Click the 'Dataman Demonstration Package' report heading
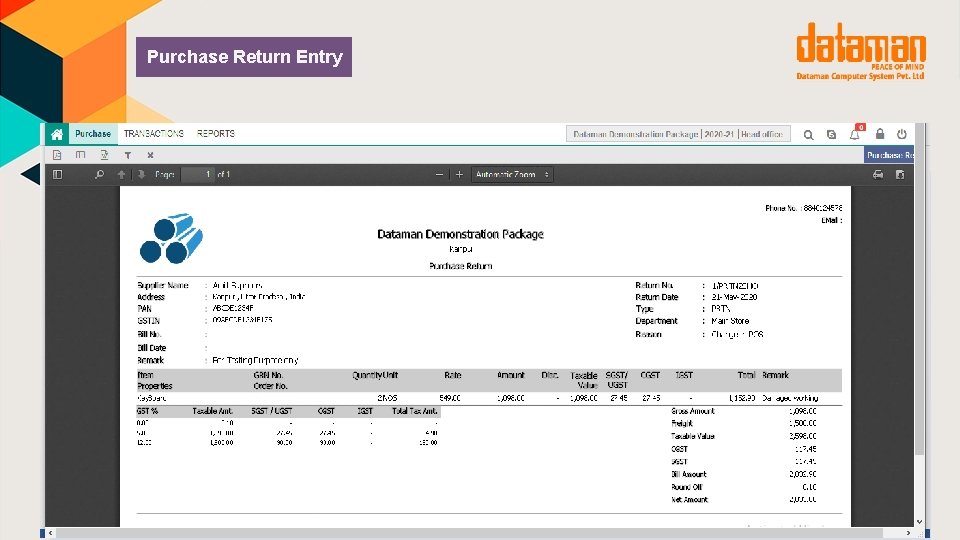960x540 pixels. click(x=460, y=234)
